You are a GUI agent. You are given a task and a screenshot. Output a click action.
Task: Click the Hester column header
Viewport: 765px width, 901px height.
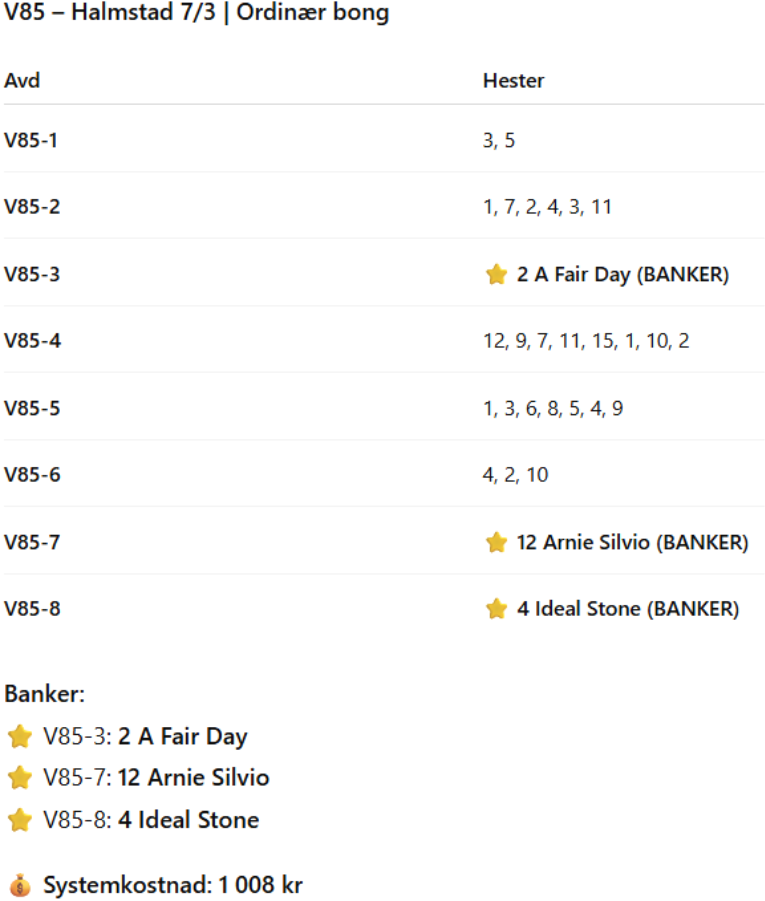[513, 80]
